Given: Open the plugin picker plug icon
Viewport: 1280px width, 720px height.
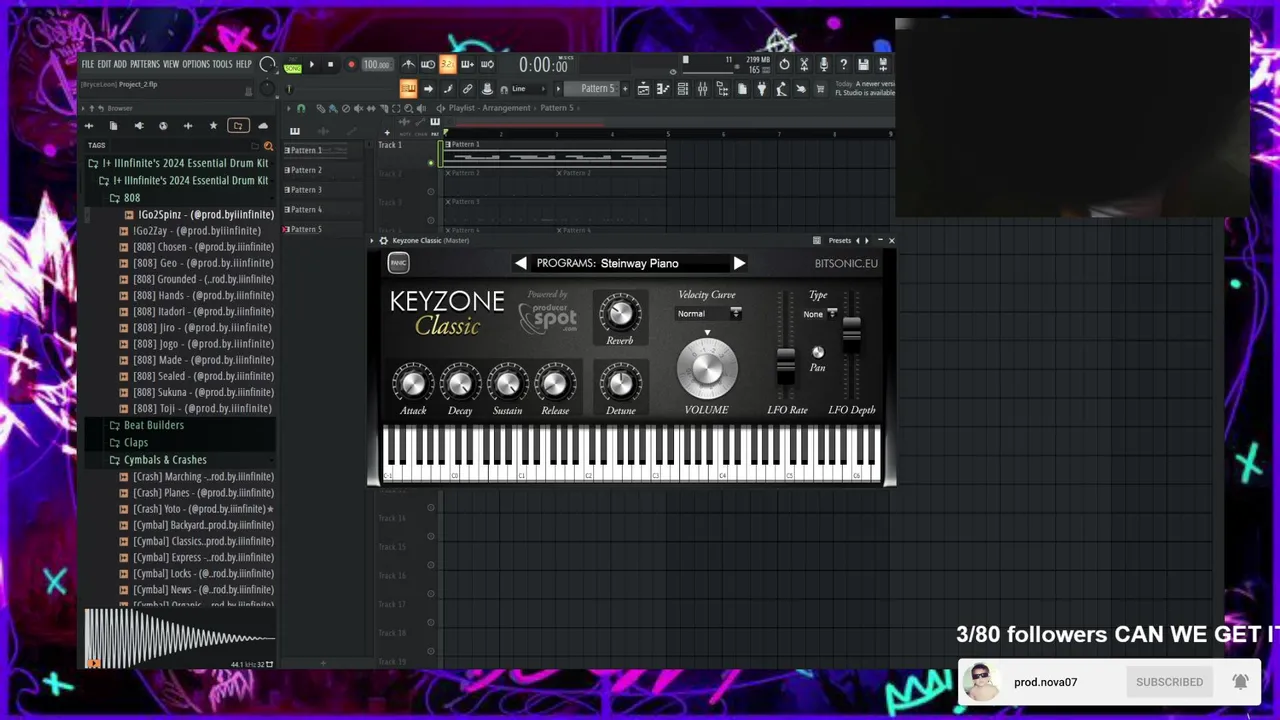Looking at the screenshot, I should pyautogui.click(x=761, y=89).
